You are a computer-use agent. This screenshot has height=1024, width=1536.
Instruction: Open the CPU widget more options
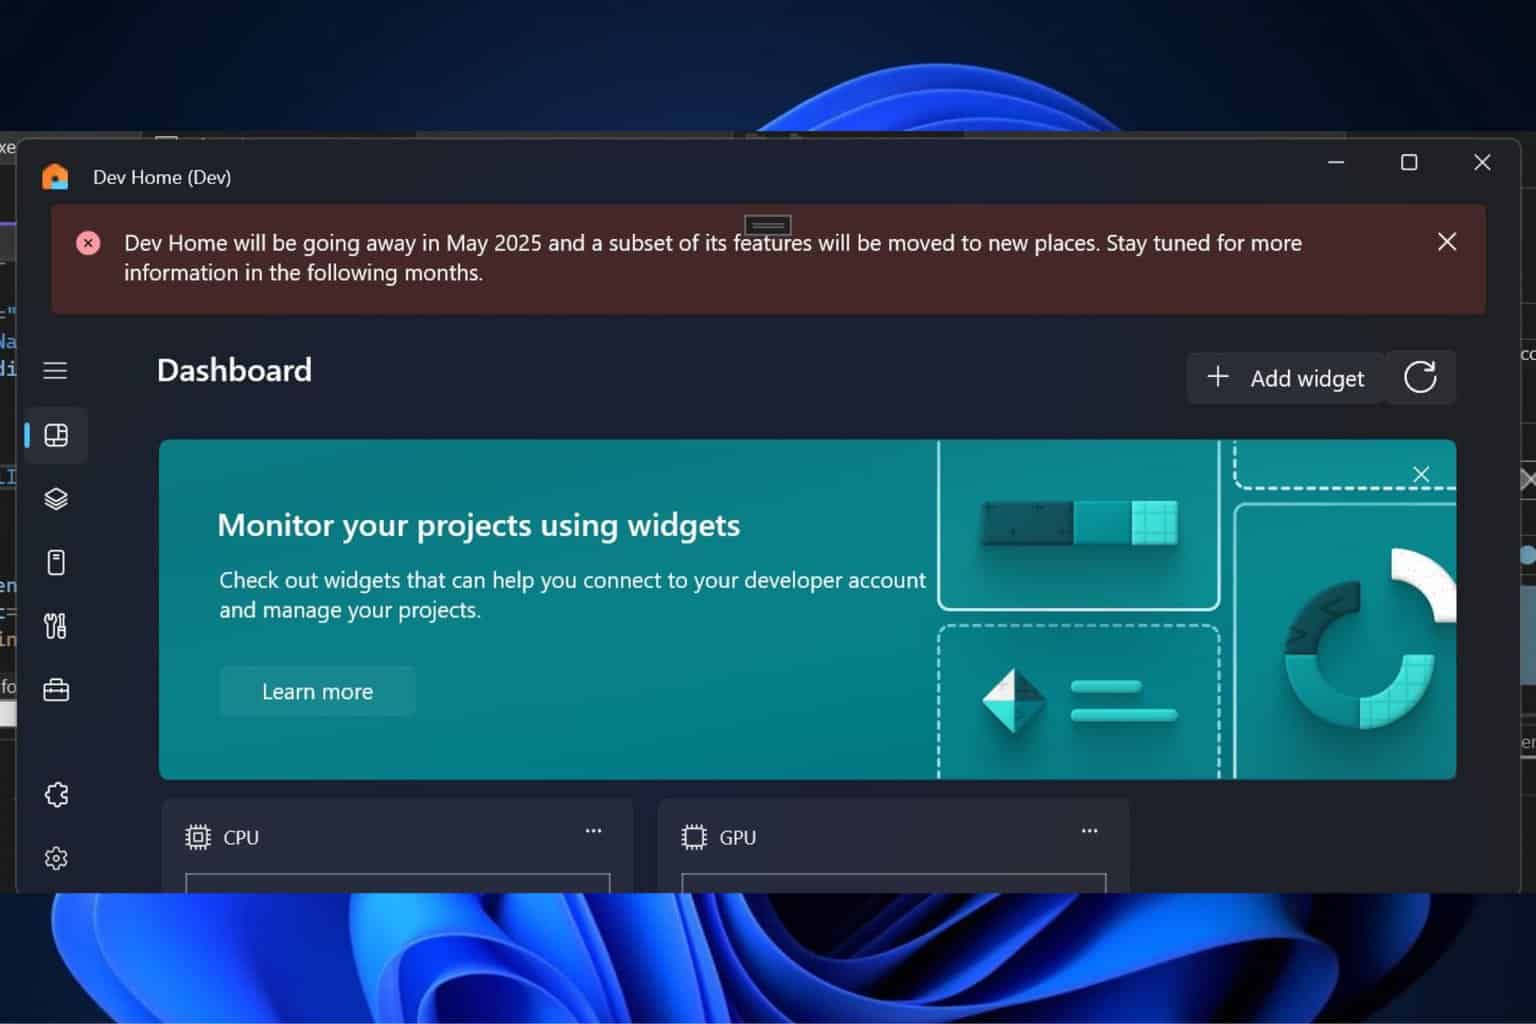pyautogui.click(x=593, y=831)
